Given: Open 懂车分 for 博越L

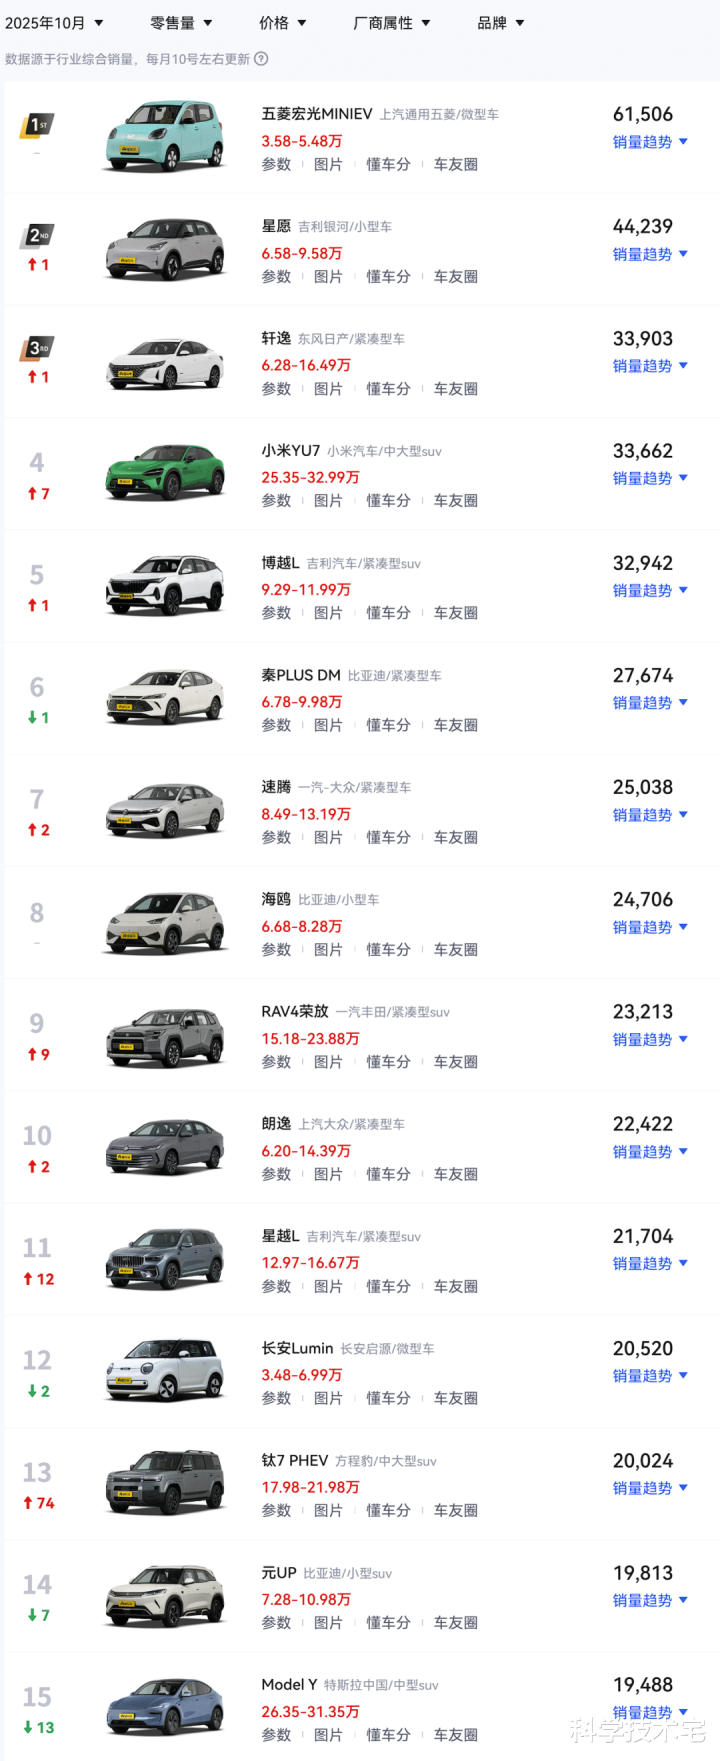Looking at the screenshot, I should (x=388, y=613).
